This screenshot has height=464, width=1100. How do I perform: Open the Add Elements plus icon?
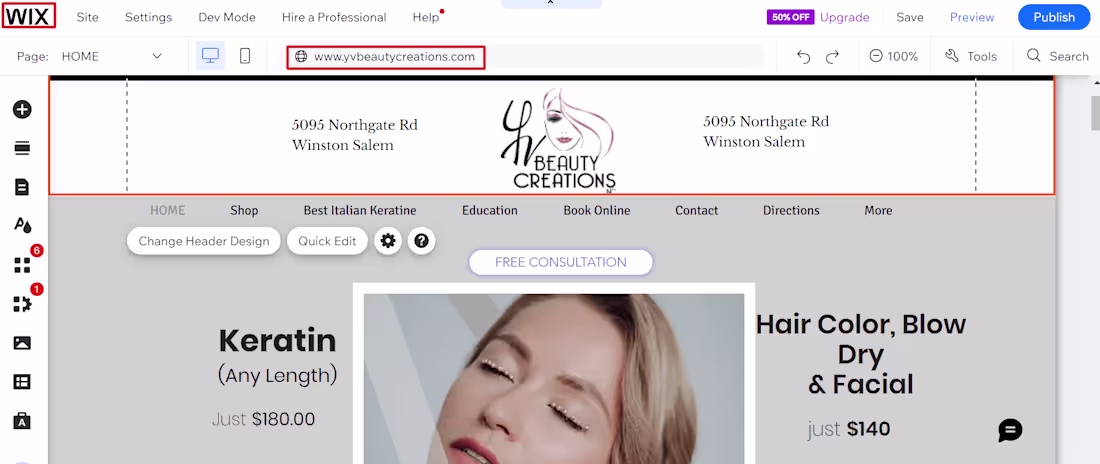[x=22, y=110]
